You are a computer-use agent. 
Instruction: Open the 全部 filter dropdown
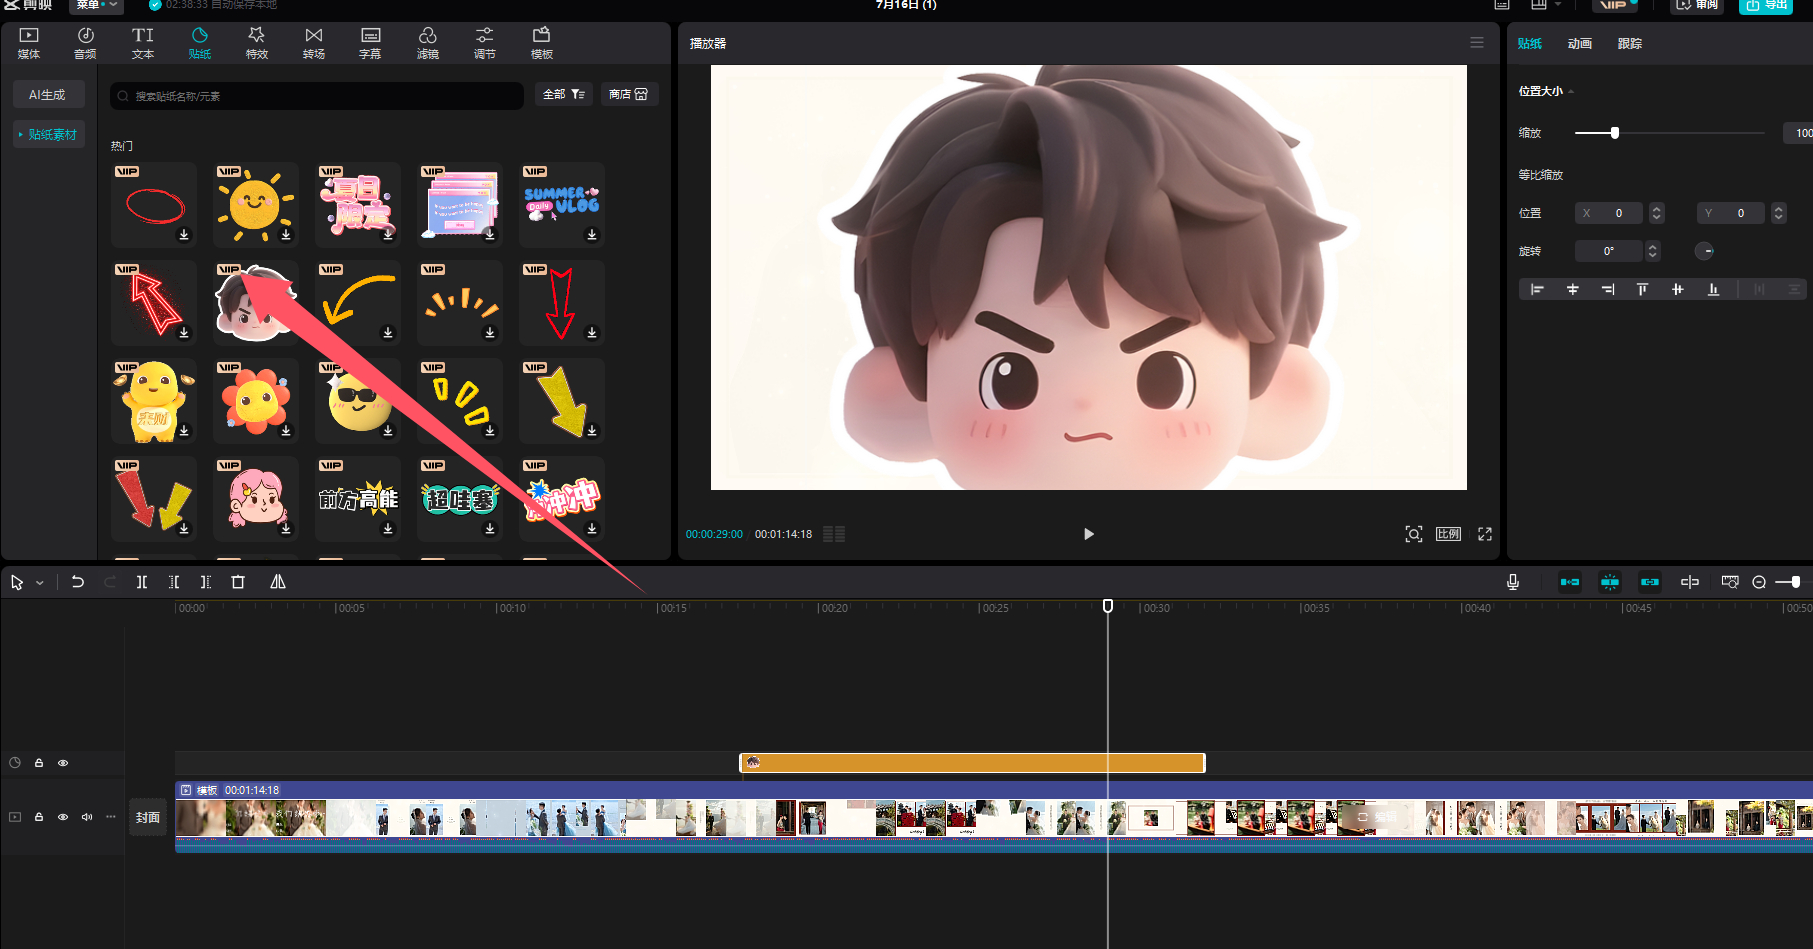(564, 94)
